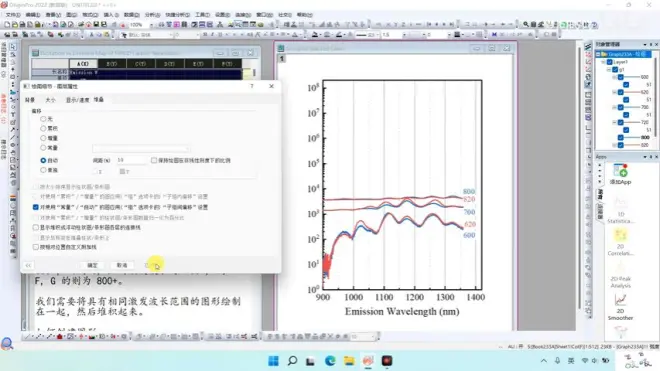Uncheck the Layer1 checkbox in object manager
Screen dimensions: 660x371
point(609,62)
